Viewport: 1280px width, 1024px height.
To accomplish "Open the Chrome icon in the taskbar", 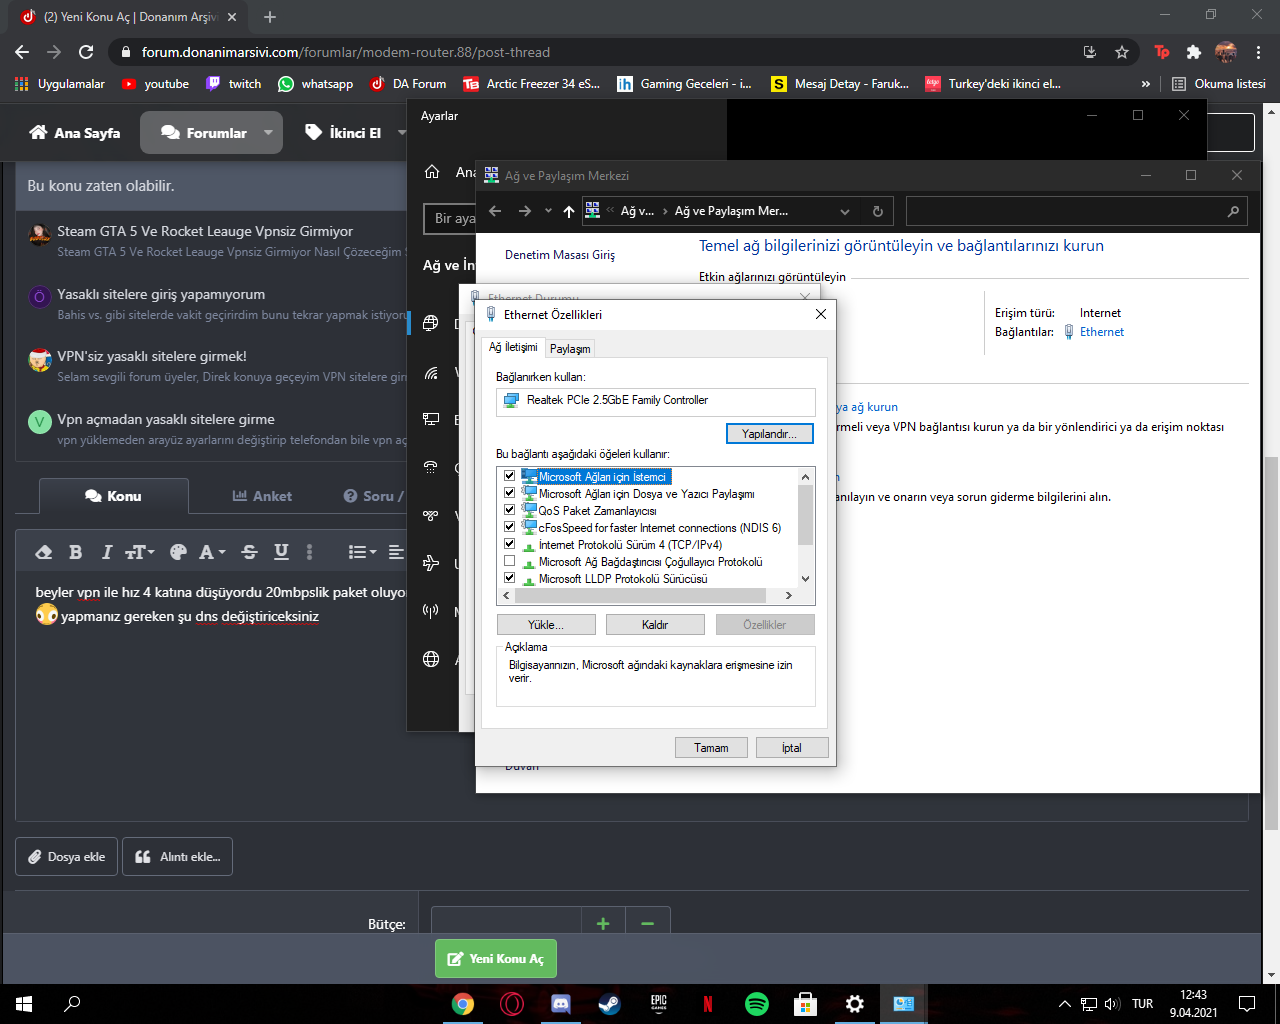I will (462, 1004).
